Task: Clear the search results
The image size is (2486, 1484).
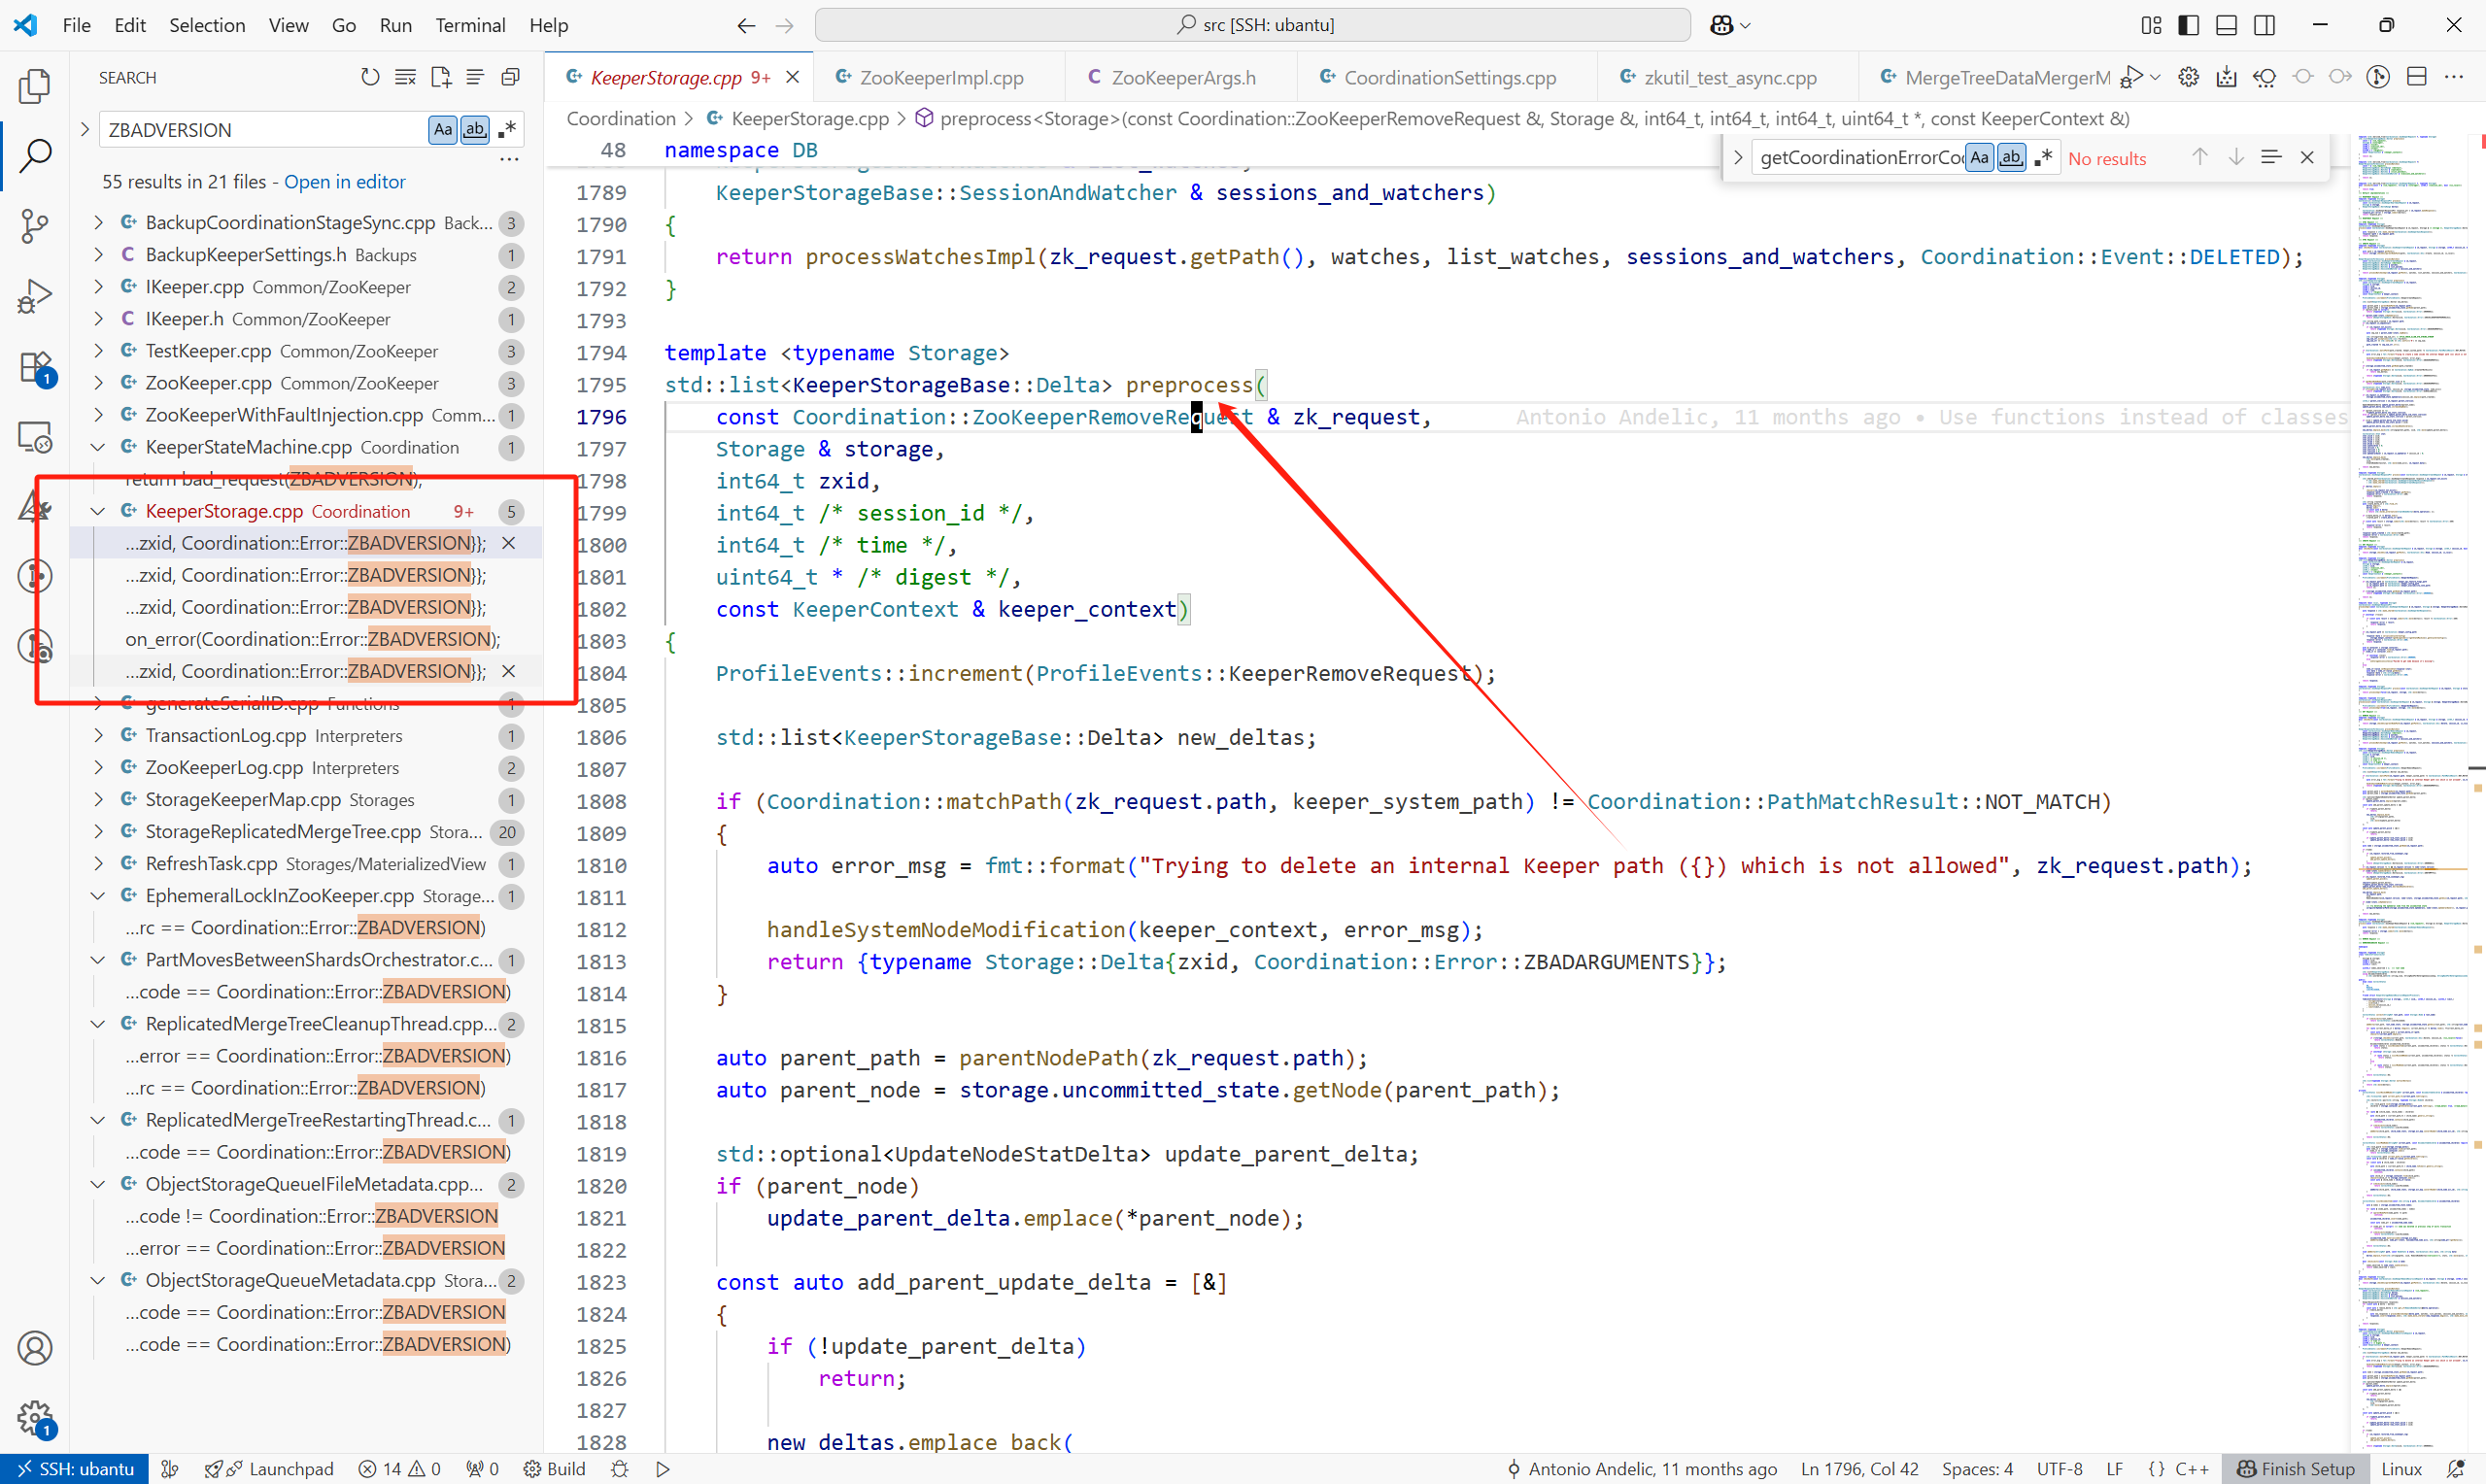Action: pyautogui.click(x=405, y=77)
